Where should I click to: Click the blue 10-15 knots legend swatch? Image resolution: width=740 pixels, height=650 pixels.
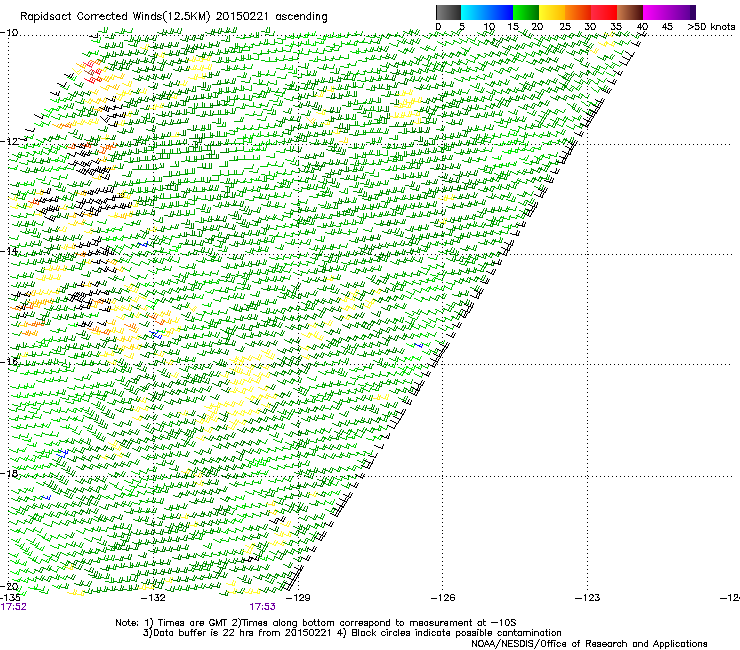[x=500, y=12]
